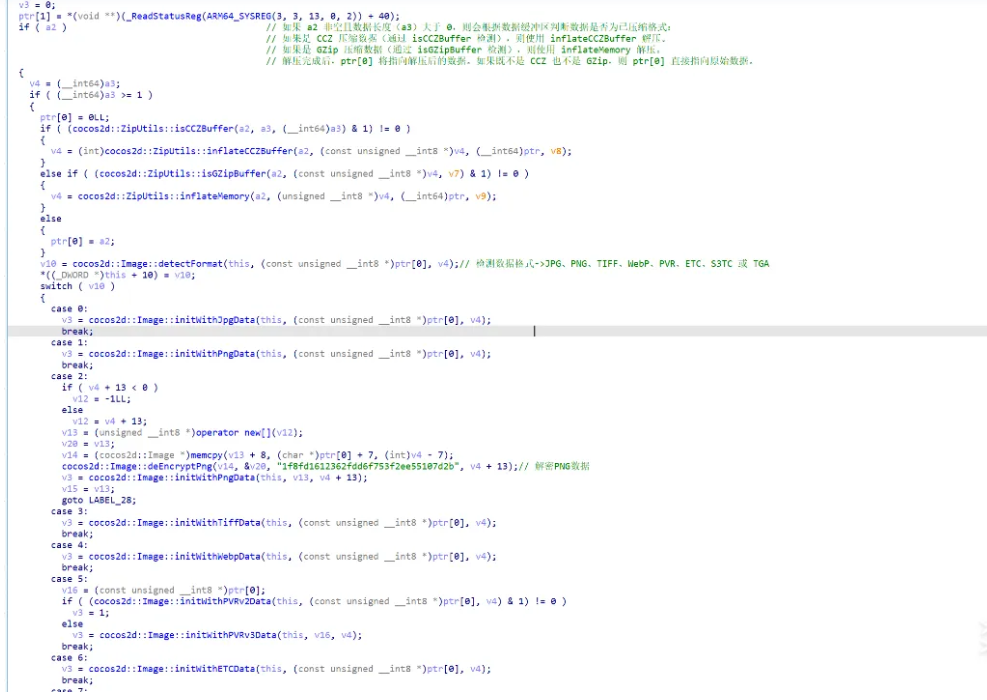This screenshot has width=987, height=700.
Task: Click the 'v15 = v13;' line
Action: pos(89,491)
